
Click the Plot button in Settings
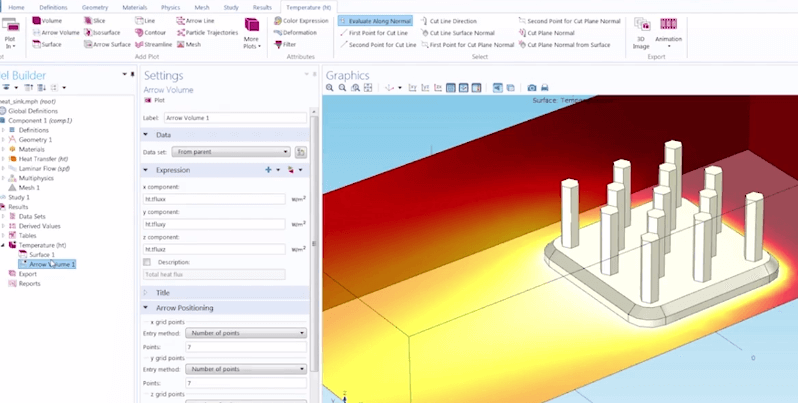pyautogui.click(x=154, y=100)
